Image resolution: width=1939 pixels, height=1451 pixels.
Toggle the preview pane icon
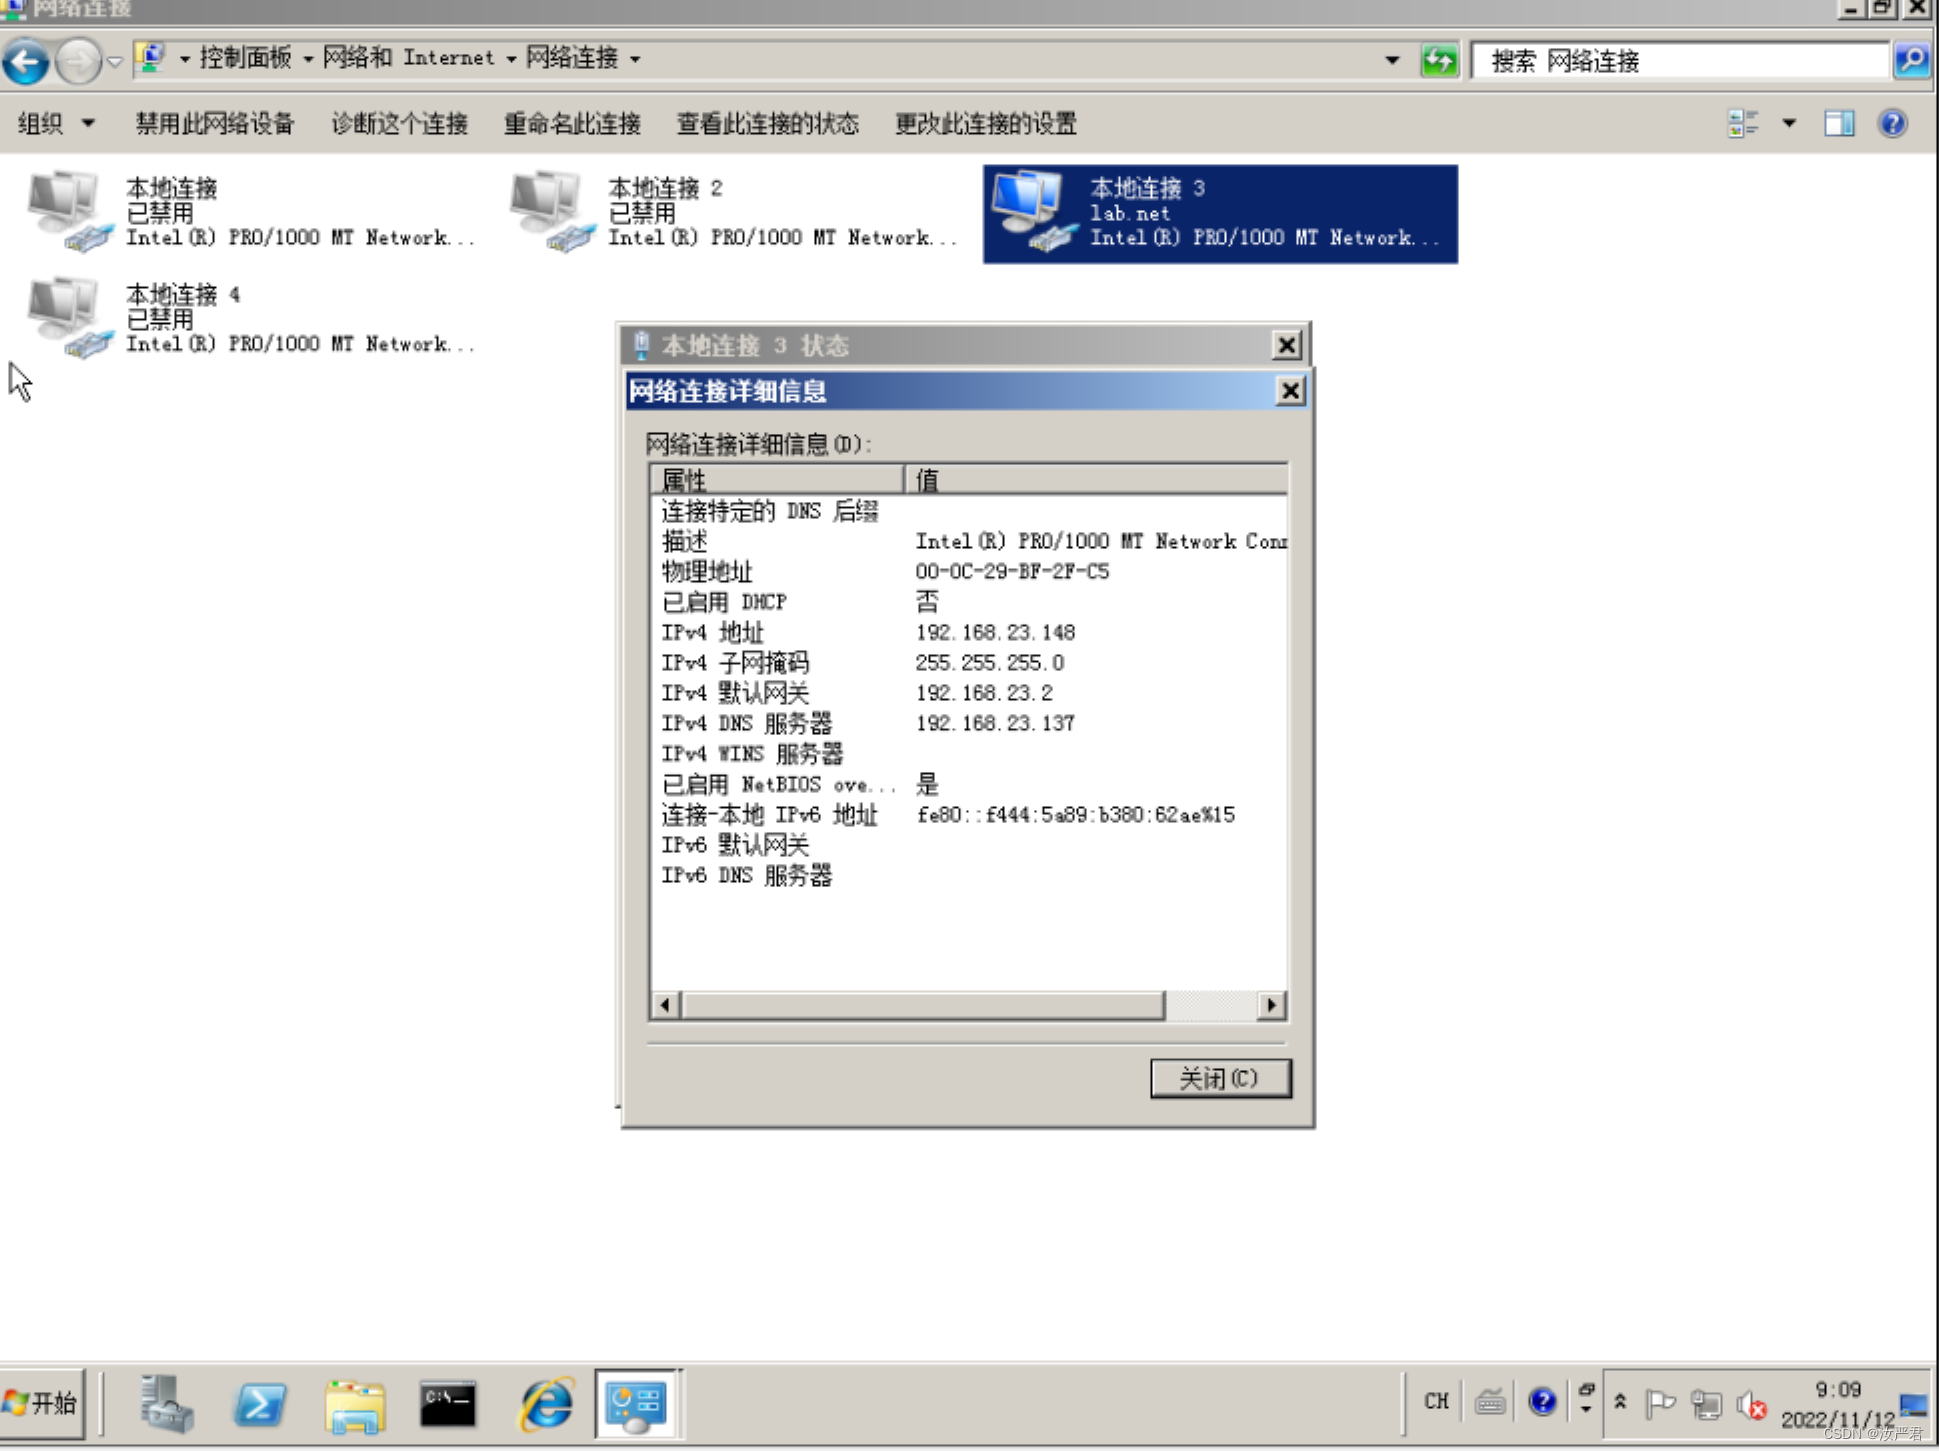pos(1838,123)
